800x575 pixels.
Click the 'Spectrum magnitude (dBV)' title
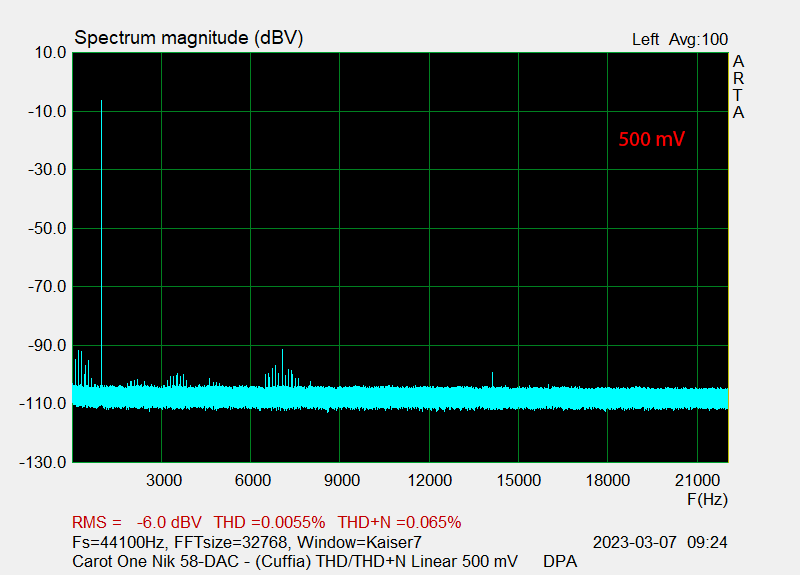(189, 38)
